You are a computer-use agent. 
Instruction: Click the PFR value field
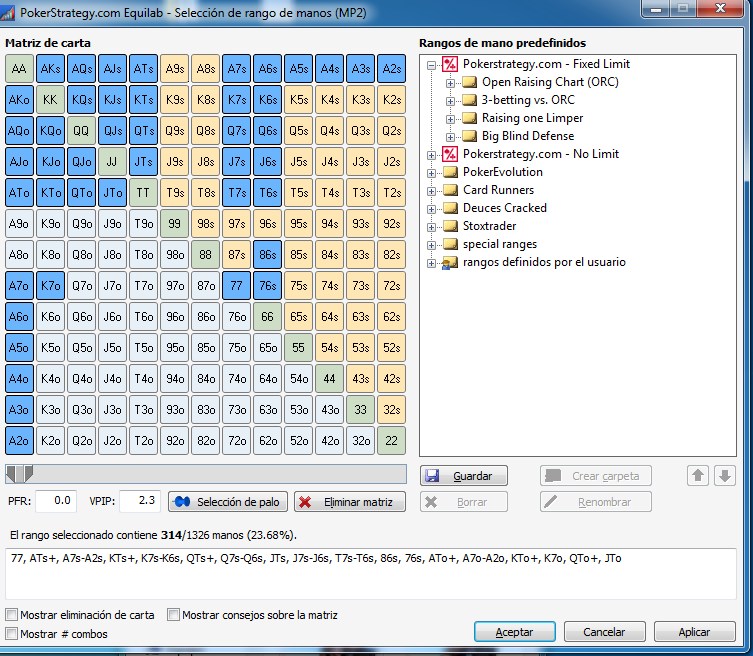(56, 501)
